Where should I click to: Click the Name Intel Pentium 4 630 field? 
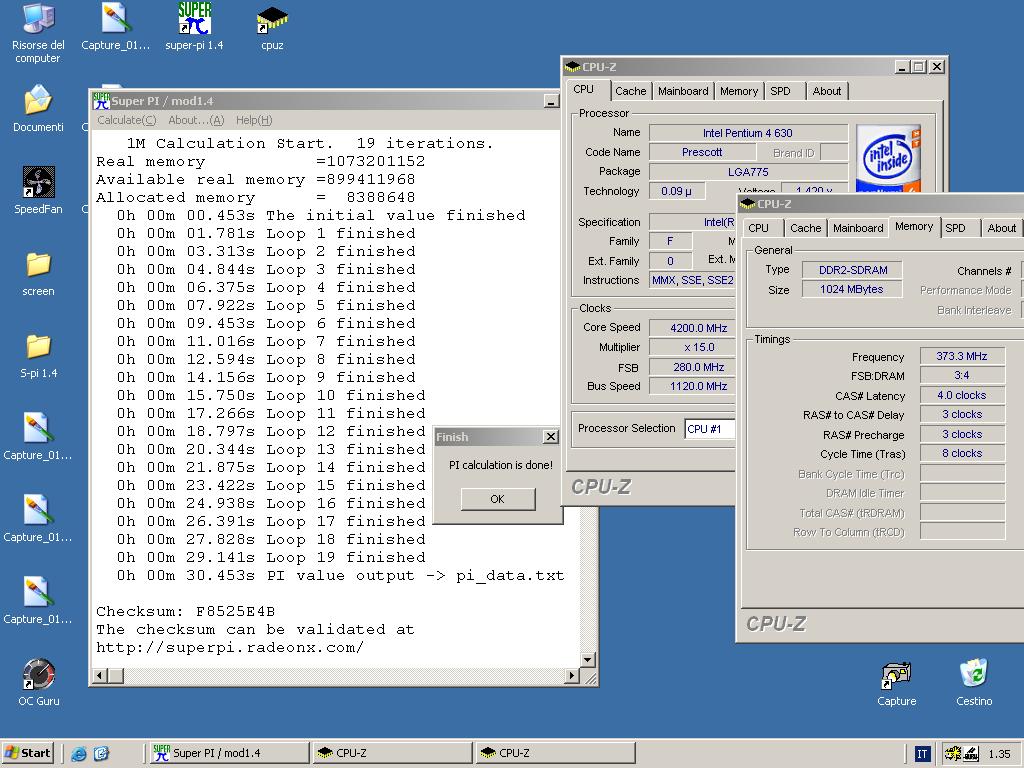click(748, 133)
